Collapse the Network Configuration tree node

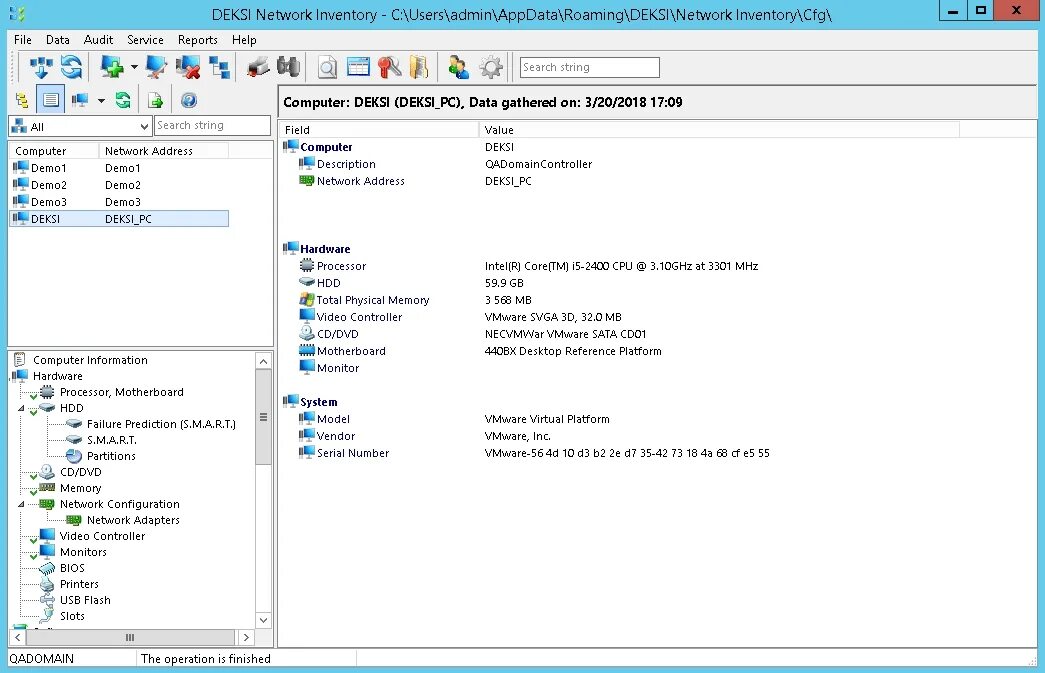[21, 504]
